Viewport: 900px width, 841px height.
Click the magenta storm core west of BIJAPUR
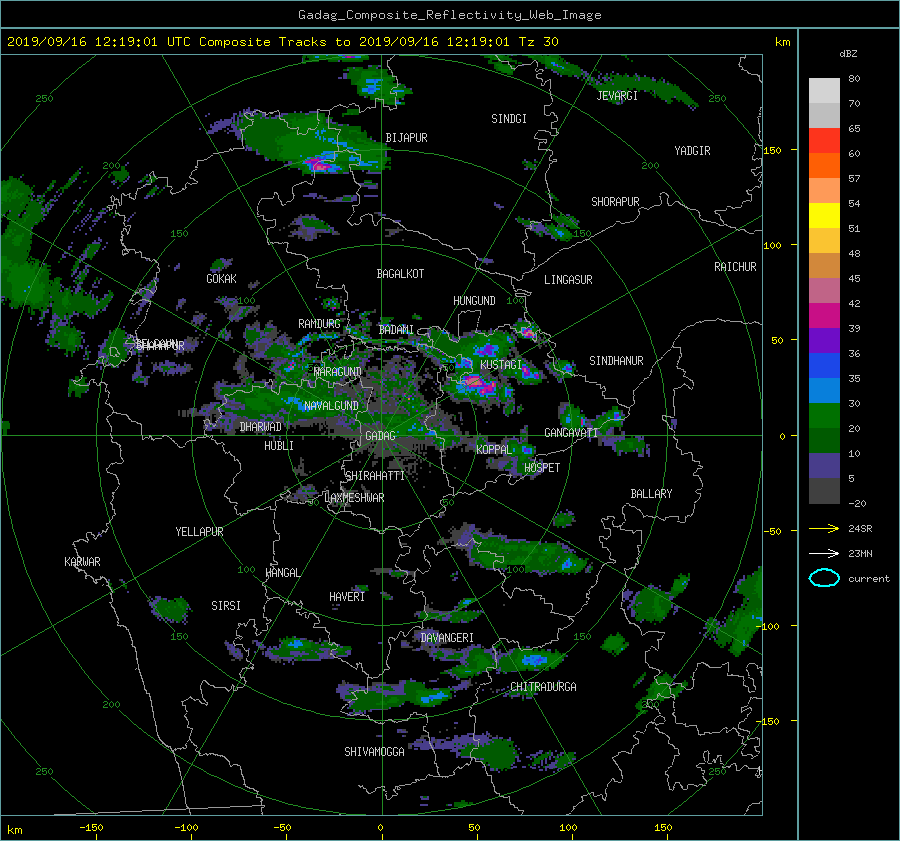[319, 165]
